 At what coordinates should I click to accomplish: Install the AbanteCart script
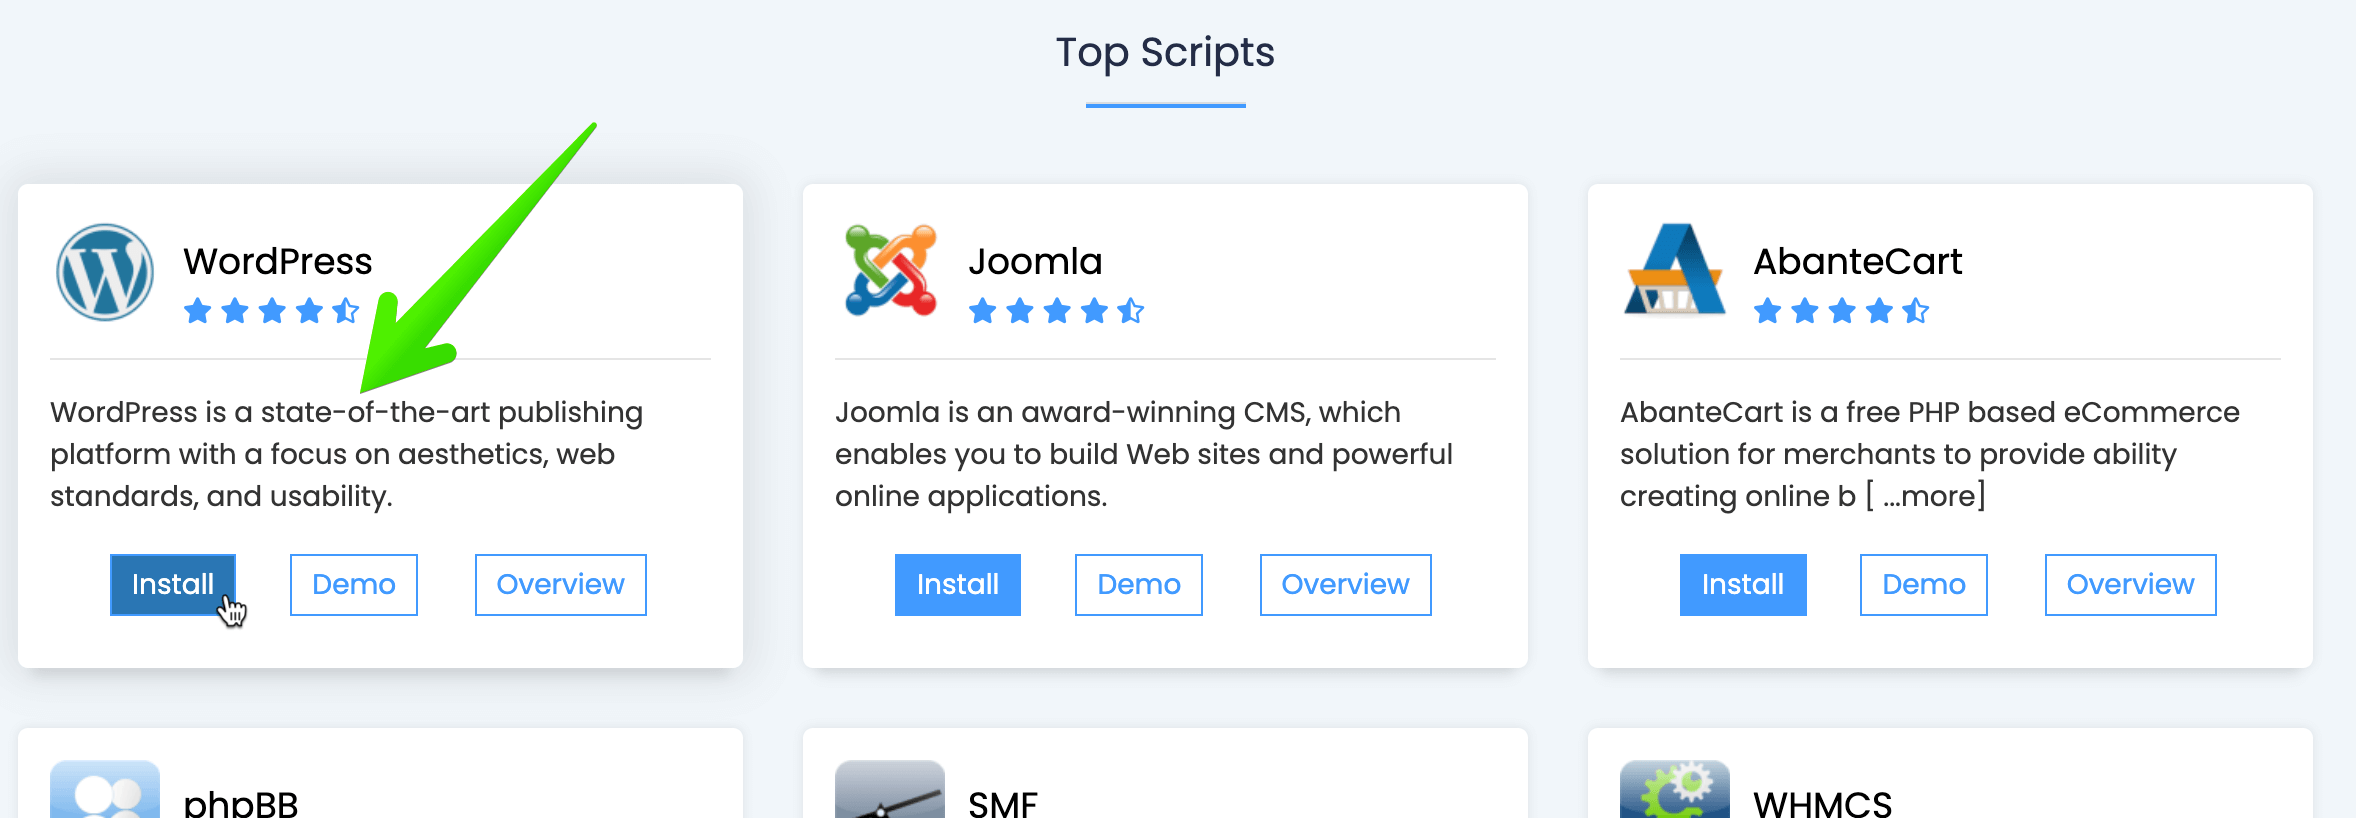click(1742, 585)
